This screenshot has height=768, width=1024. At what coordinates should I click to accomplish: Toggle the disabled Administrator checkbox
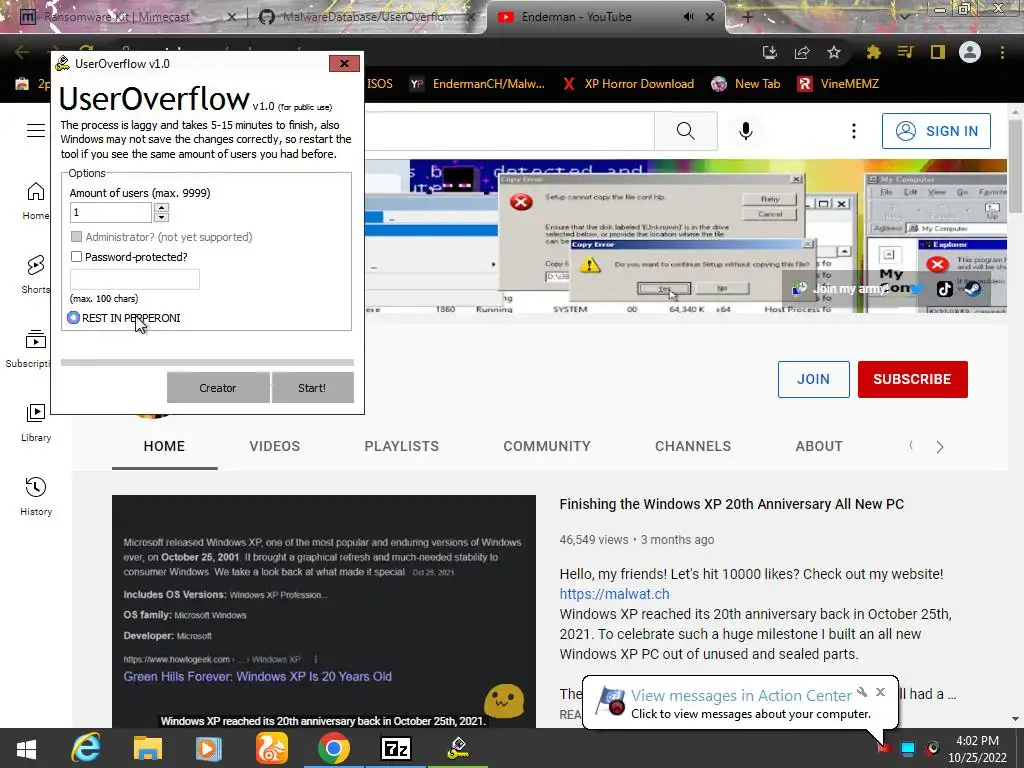[x=76, y=236]
